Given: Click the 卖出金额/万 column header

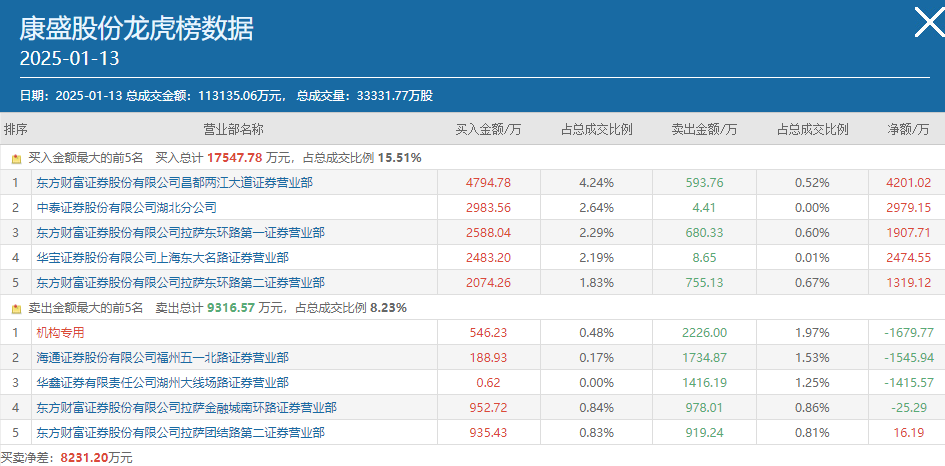Looking at the screenshot, I should 705,130.
